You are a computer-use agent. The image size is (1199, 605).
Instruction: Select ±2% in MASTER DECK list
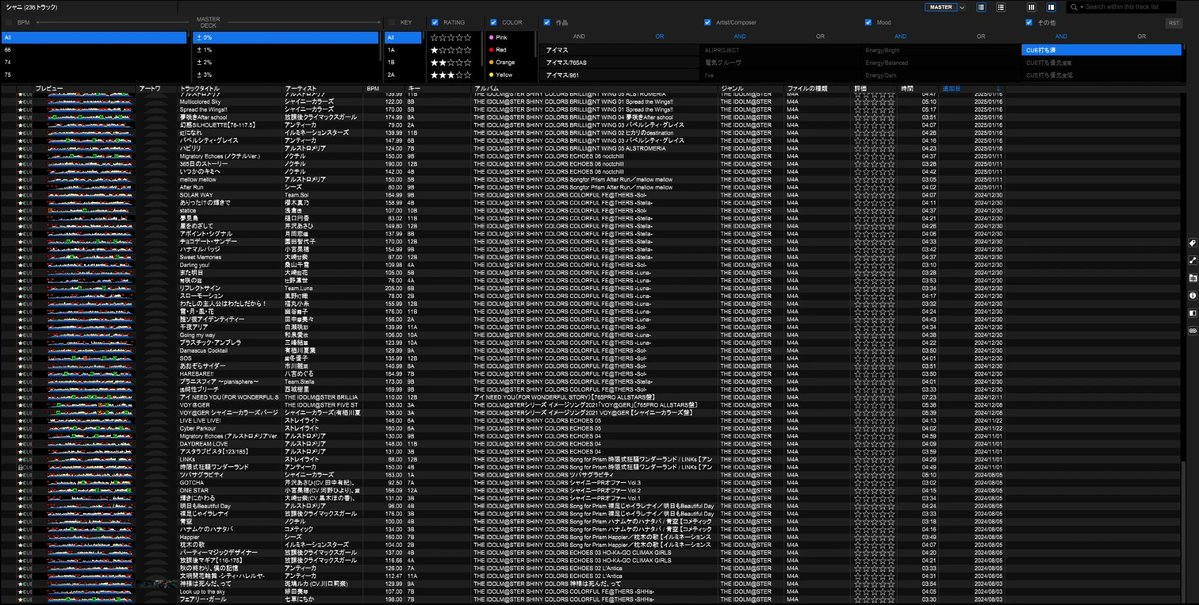coord(284,62)
